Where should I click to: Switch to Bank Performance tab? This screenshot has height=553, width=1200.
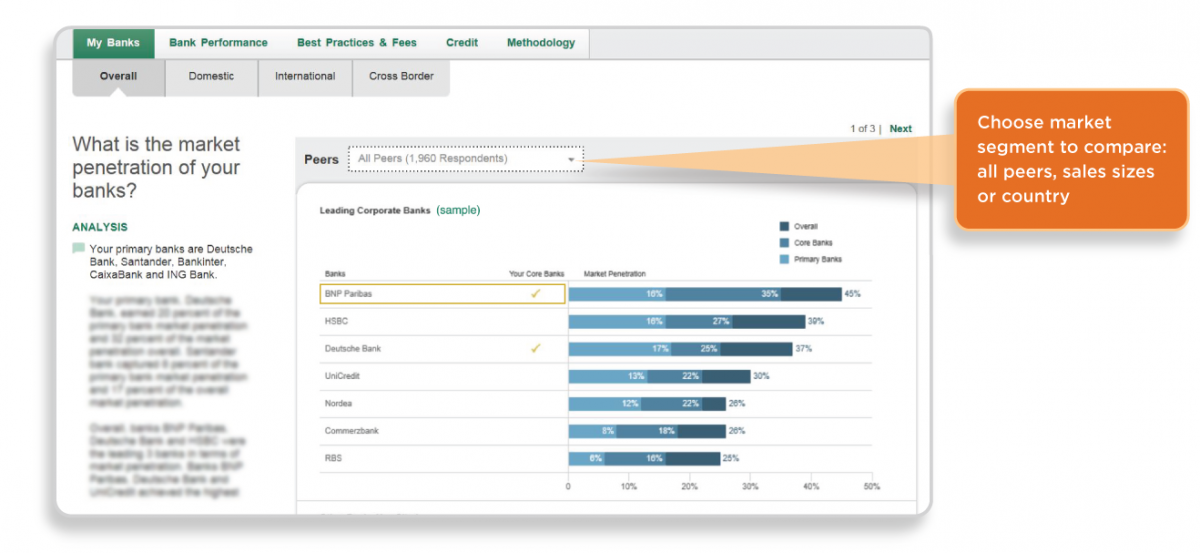click(x=218, y=43)
